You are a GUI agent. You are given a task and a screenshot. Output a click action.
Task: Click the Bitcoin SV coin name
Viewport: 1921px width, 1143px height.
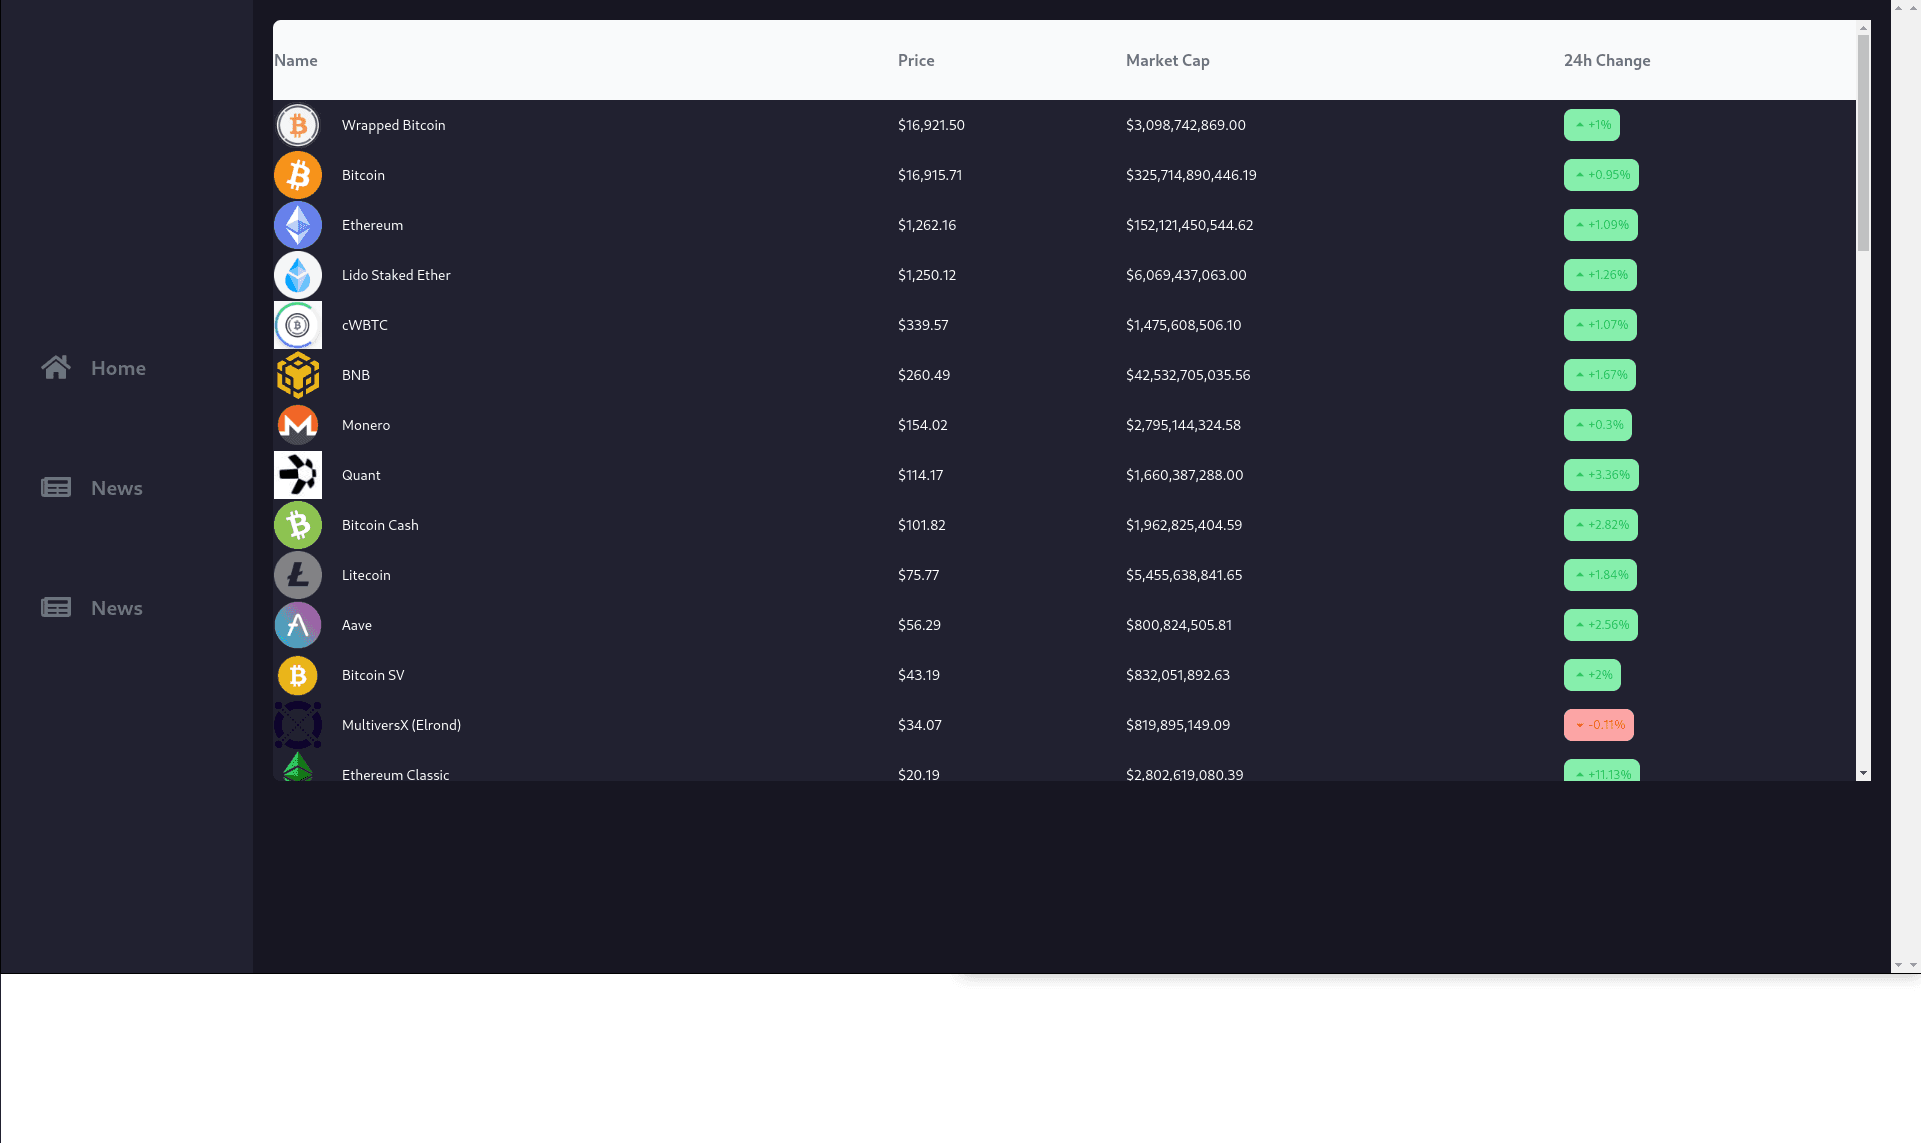pyautogui.click(x=373, y=675)
